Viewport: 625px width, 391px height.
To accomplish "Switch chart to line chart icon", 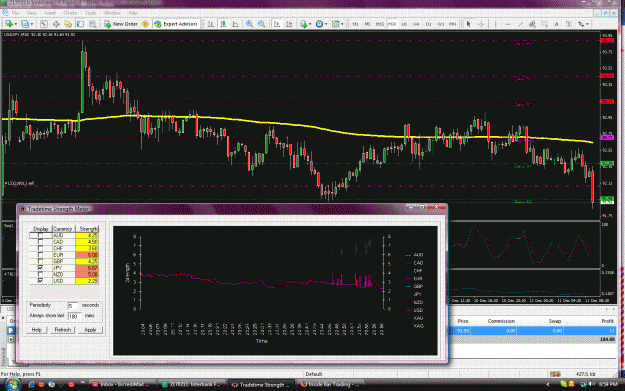I will pyautogui.click(x=236, y=24).
